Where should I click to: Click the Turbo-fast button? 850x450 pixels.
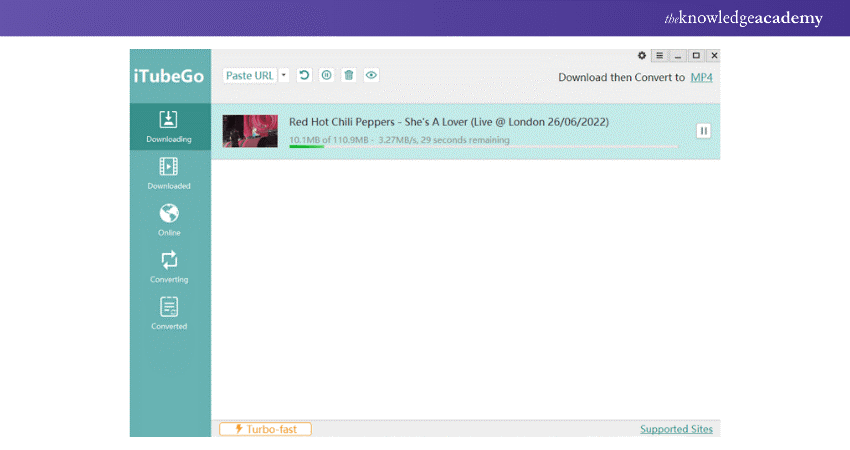pyautogui.click(x=266, y=429)
